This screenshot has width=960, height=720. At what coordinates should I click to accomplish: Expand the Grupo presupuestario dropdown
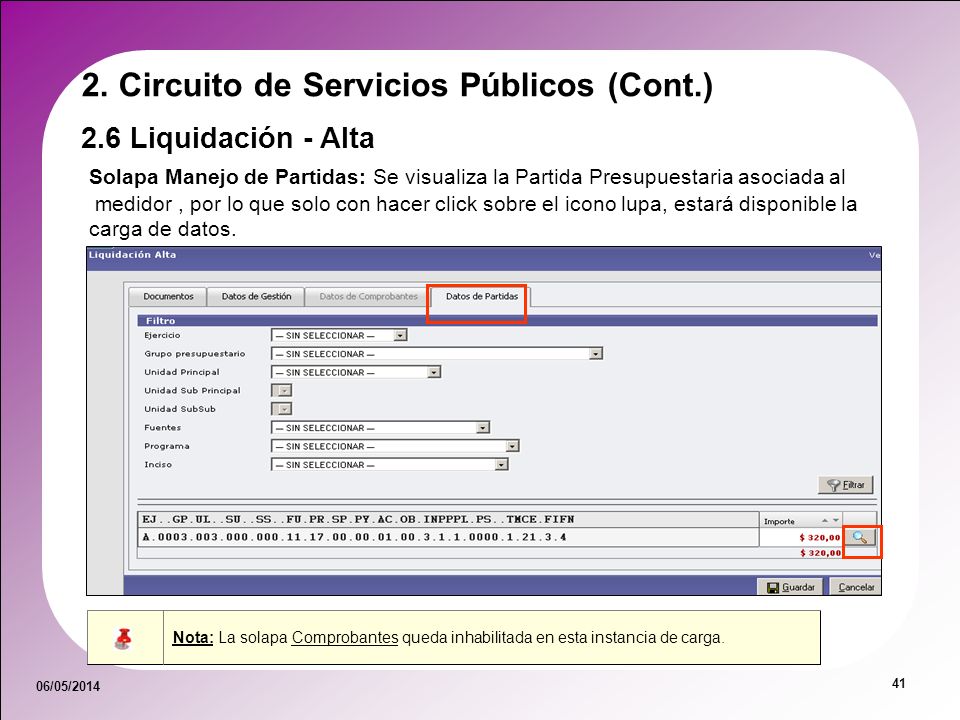point(437,354)
